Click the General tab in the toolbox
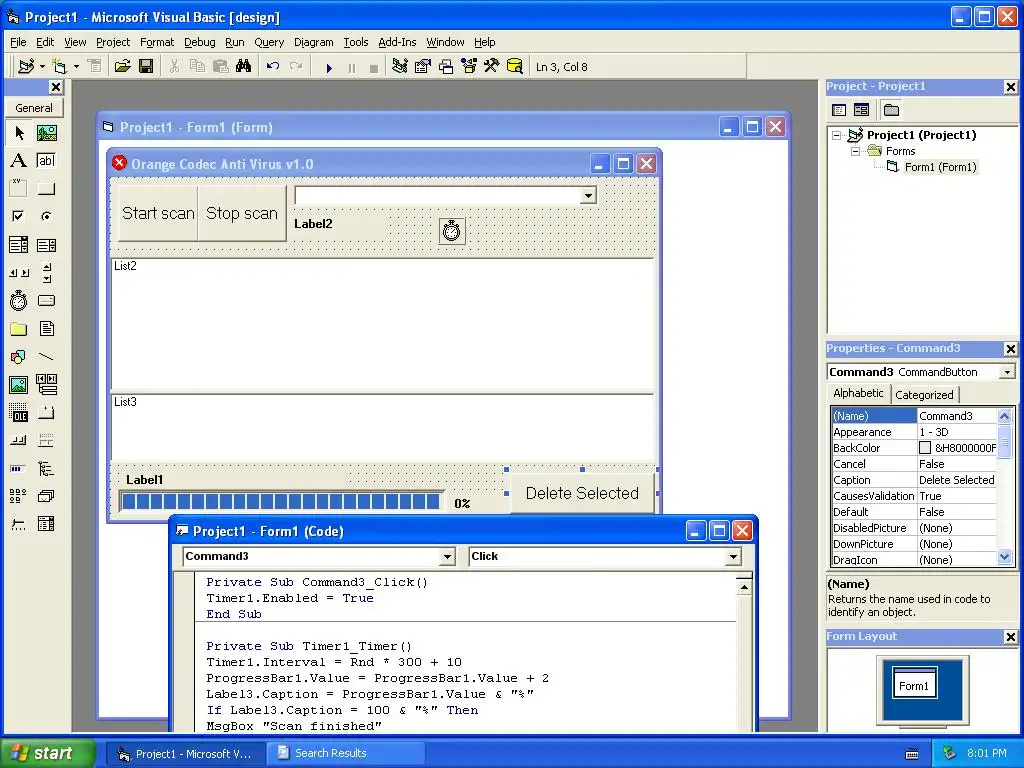The image size is (1024, 768). [x=34, y=108]
